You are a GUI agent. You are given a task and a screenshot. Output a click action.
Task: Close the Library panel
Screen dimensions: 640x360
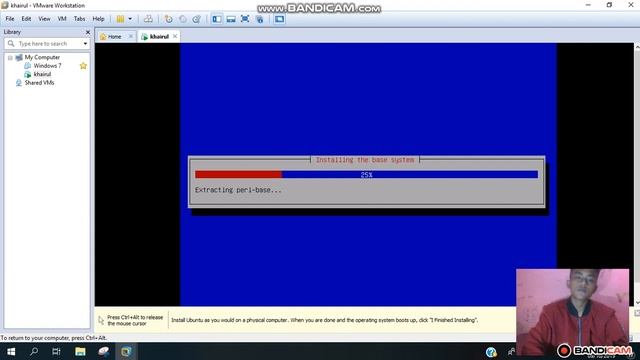(x=87, y=32)
